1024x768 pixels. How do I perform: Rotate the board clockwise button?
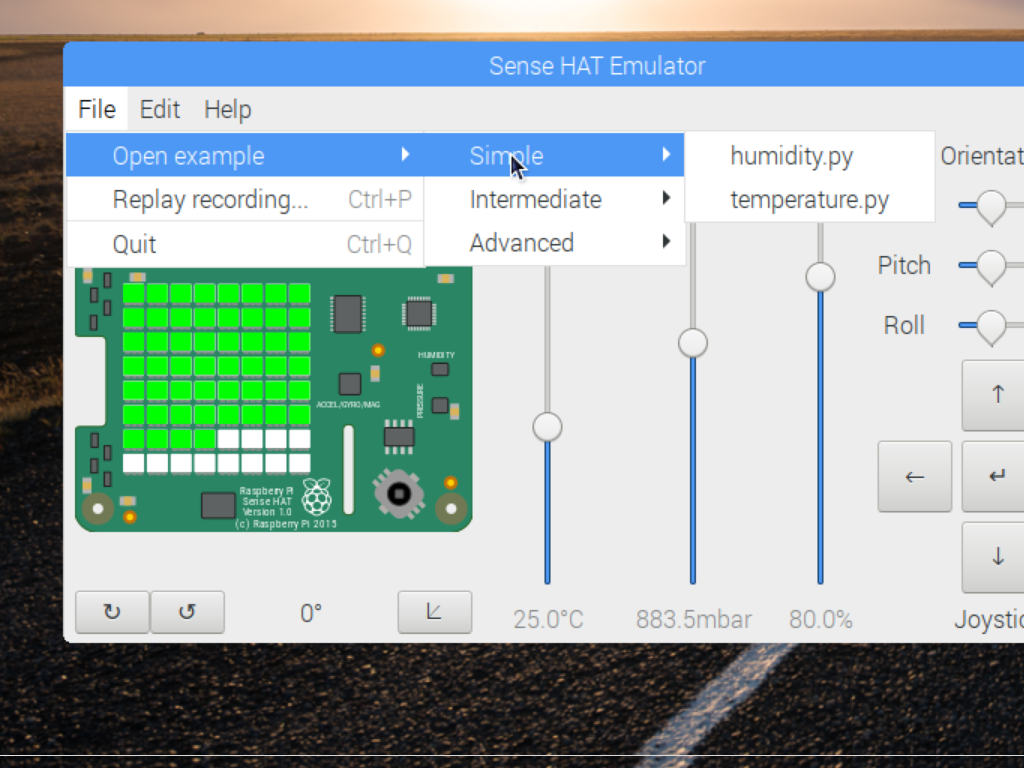click(x=112, y=612)
